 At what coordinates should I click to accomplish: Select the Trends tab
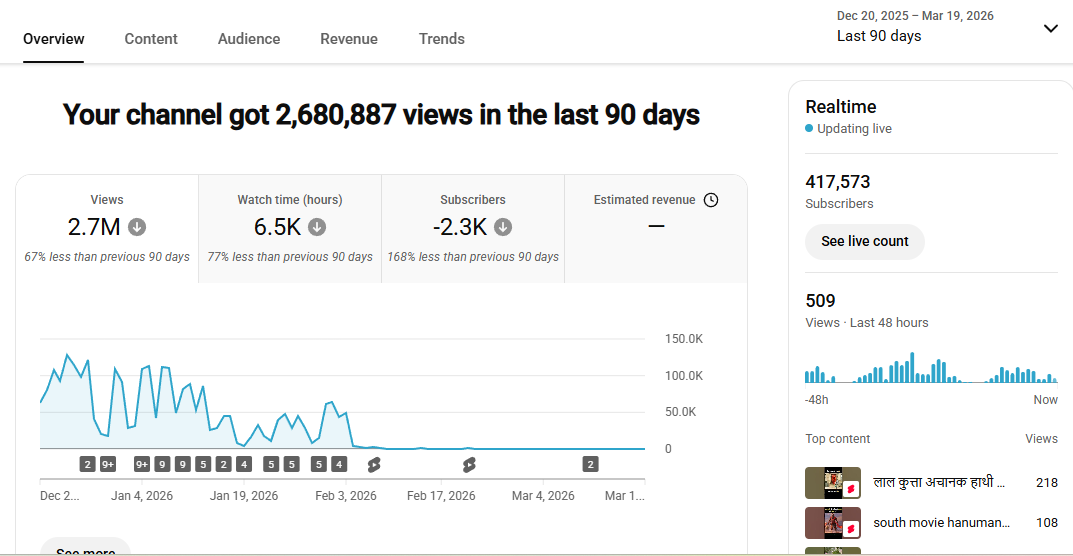coord(442,39)
